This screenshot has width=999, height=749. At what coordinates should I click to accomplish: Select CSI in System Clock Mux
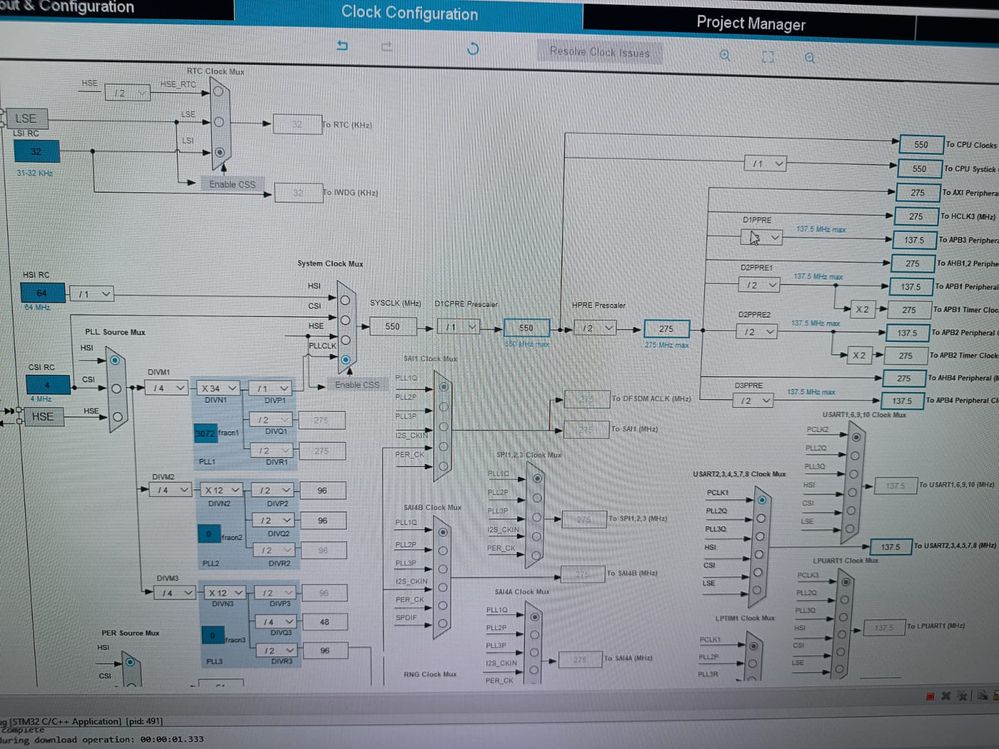pos(345,320)
